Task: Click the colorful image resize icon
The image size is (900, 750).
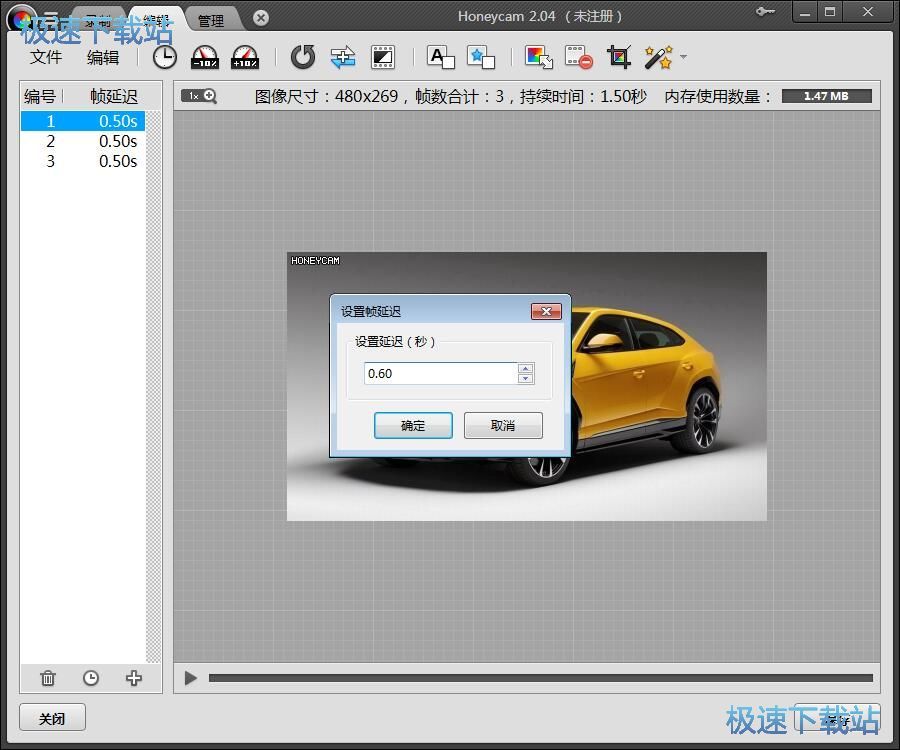Action: 539,57
